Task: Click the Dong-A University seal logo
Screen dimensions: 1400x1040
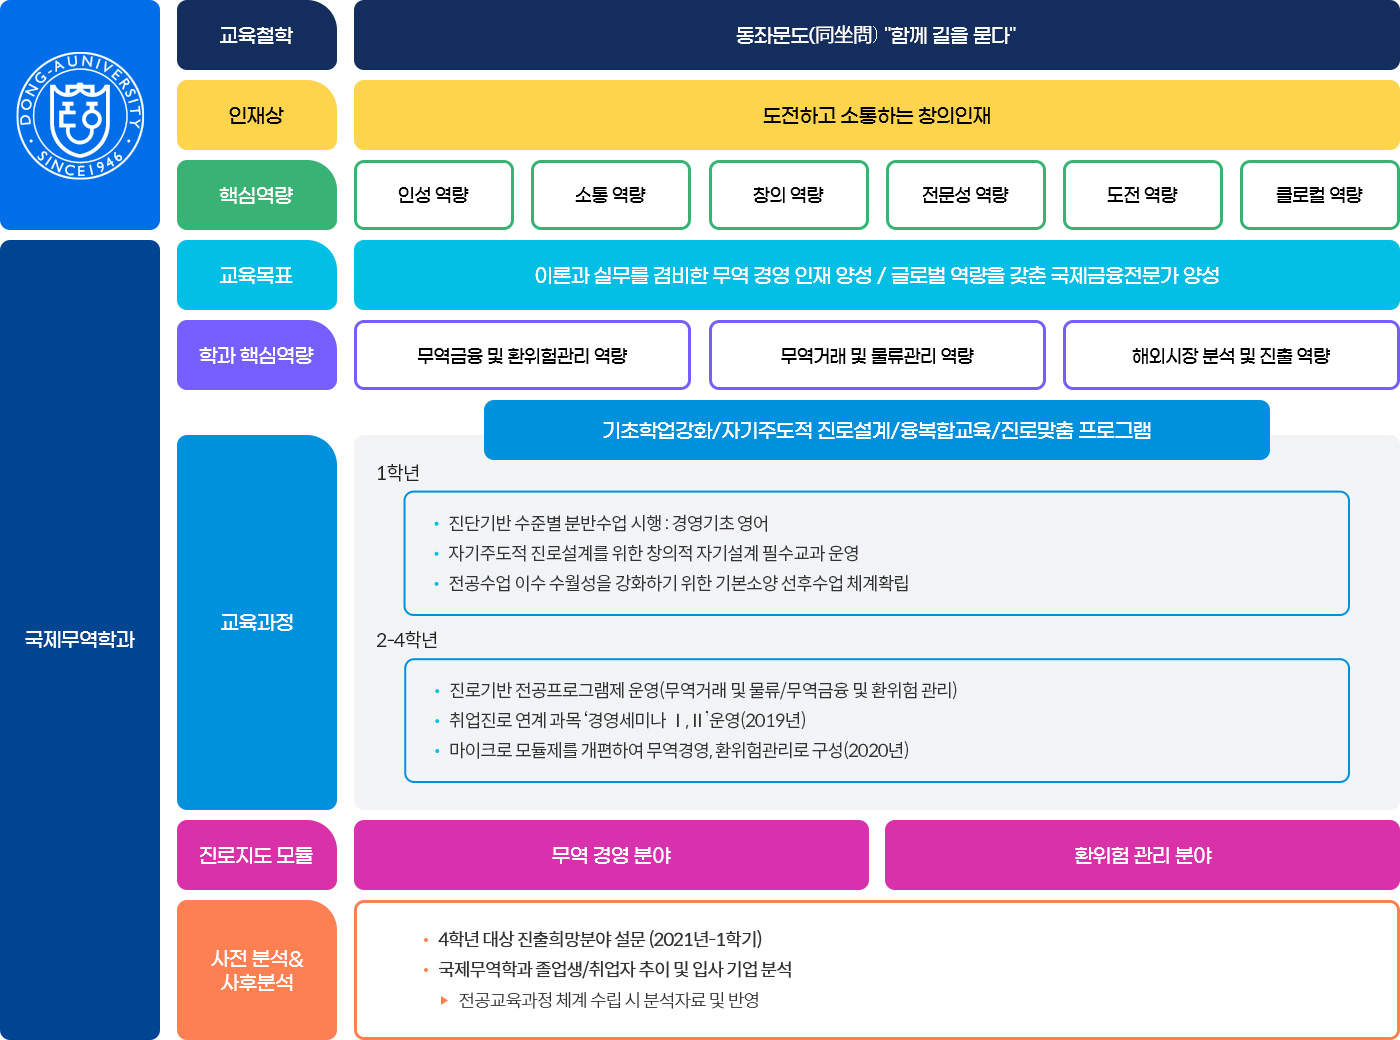Action: 80,115
